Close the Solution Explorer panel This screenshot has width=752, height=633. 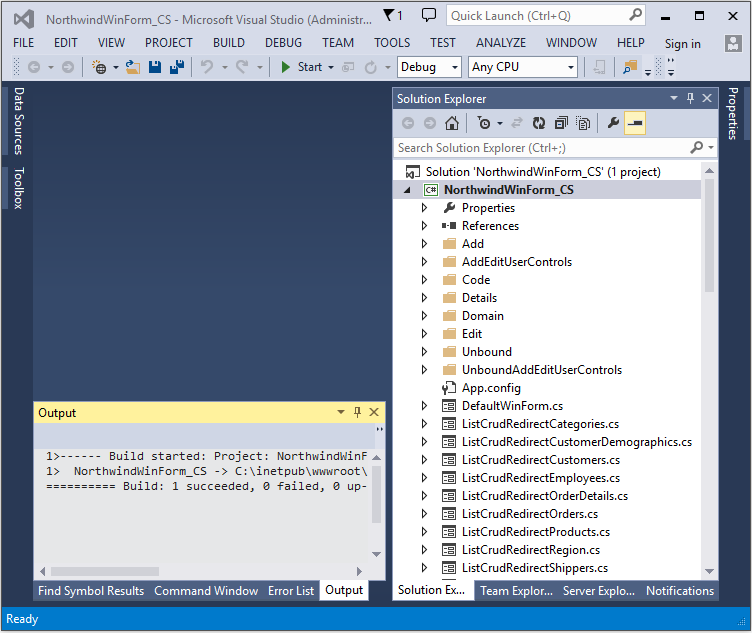click(x=707, y=98)
